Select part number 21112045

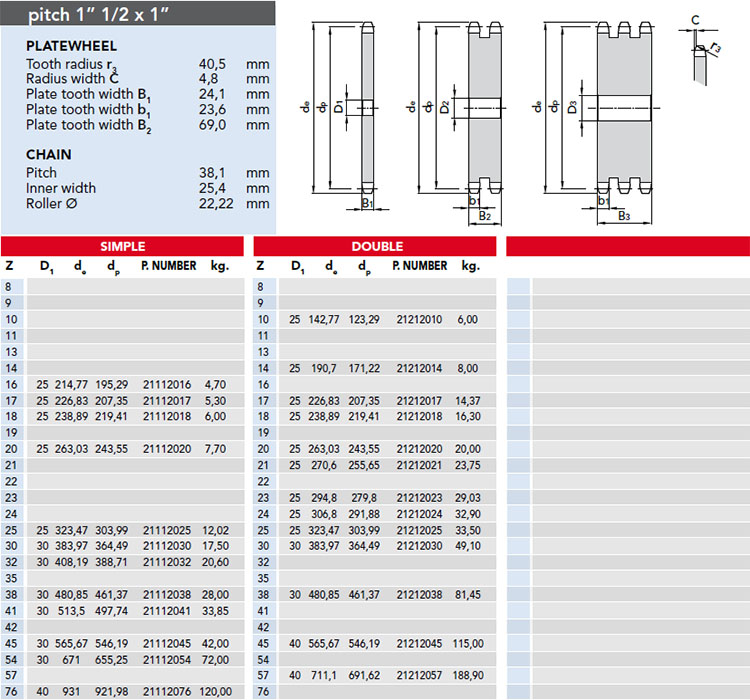[167, 643]
